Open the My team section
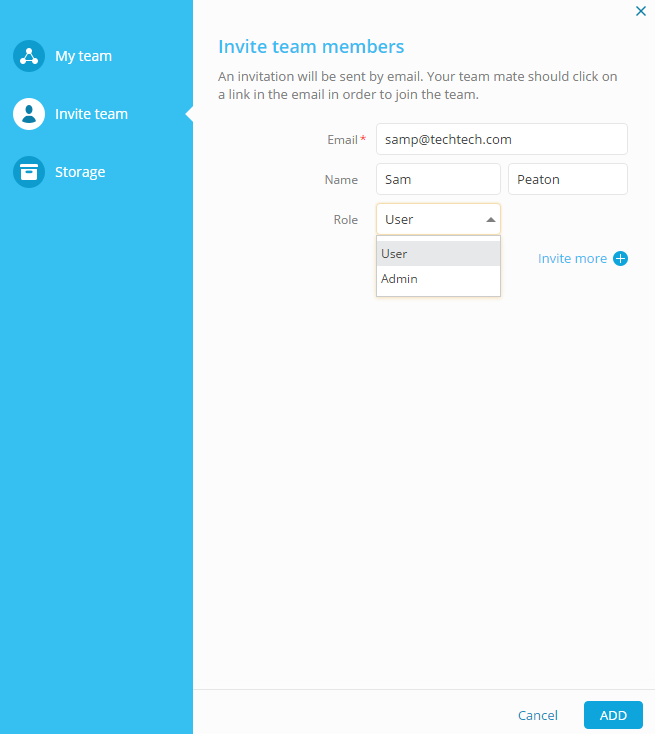Image resolution: width=655 pixels, height=734 pixels. coord(83,56)
